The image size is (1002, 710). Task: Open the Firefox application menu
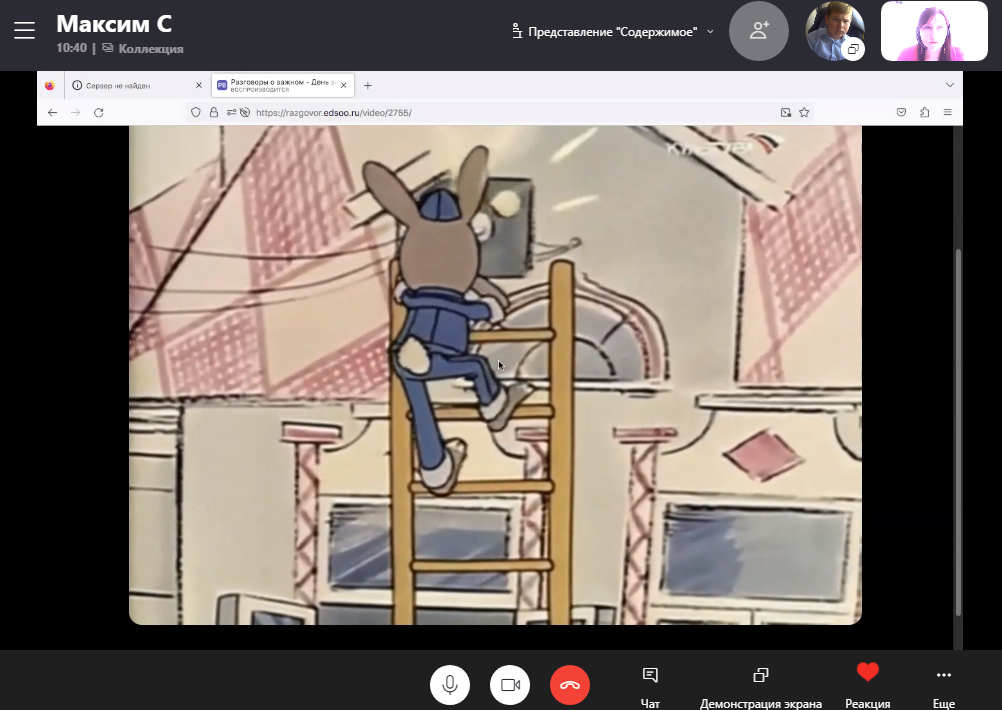[947, 112]
